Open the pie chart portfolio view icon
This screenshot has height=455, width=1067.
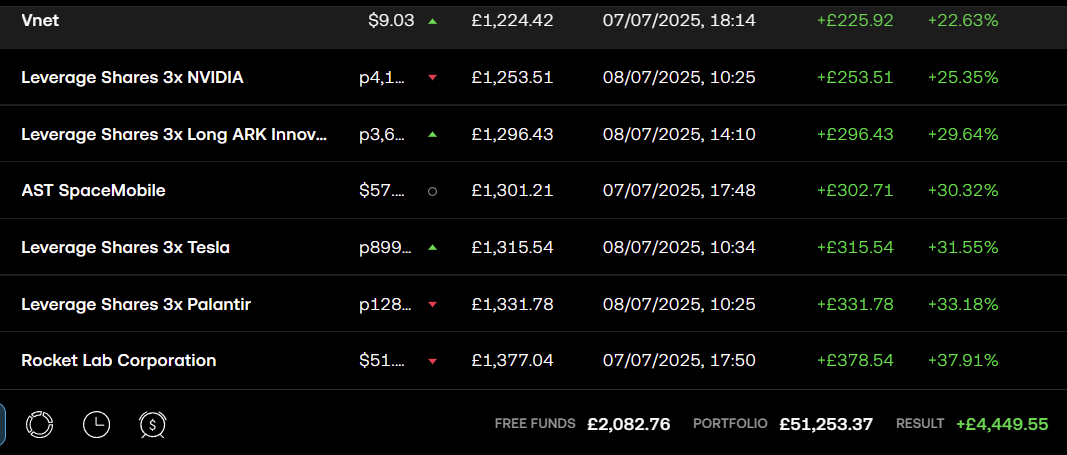pos(39,424)
